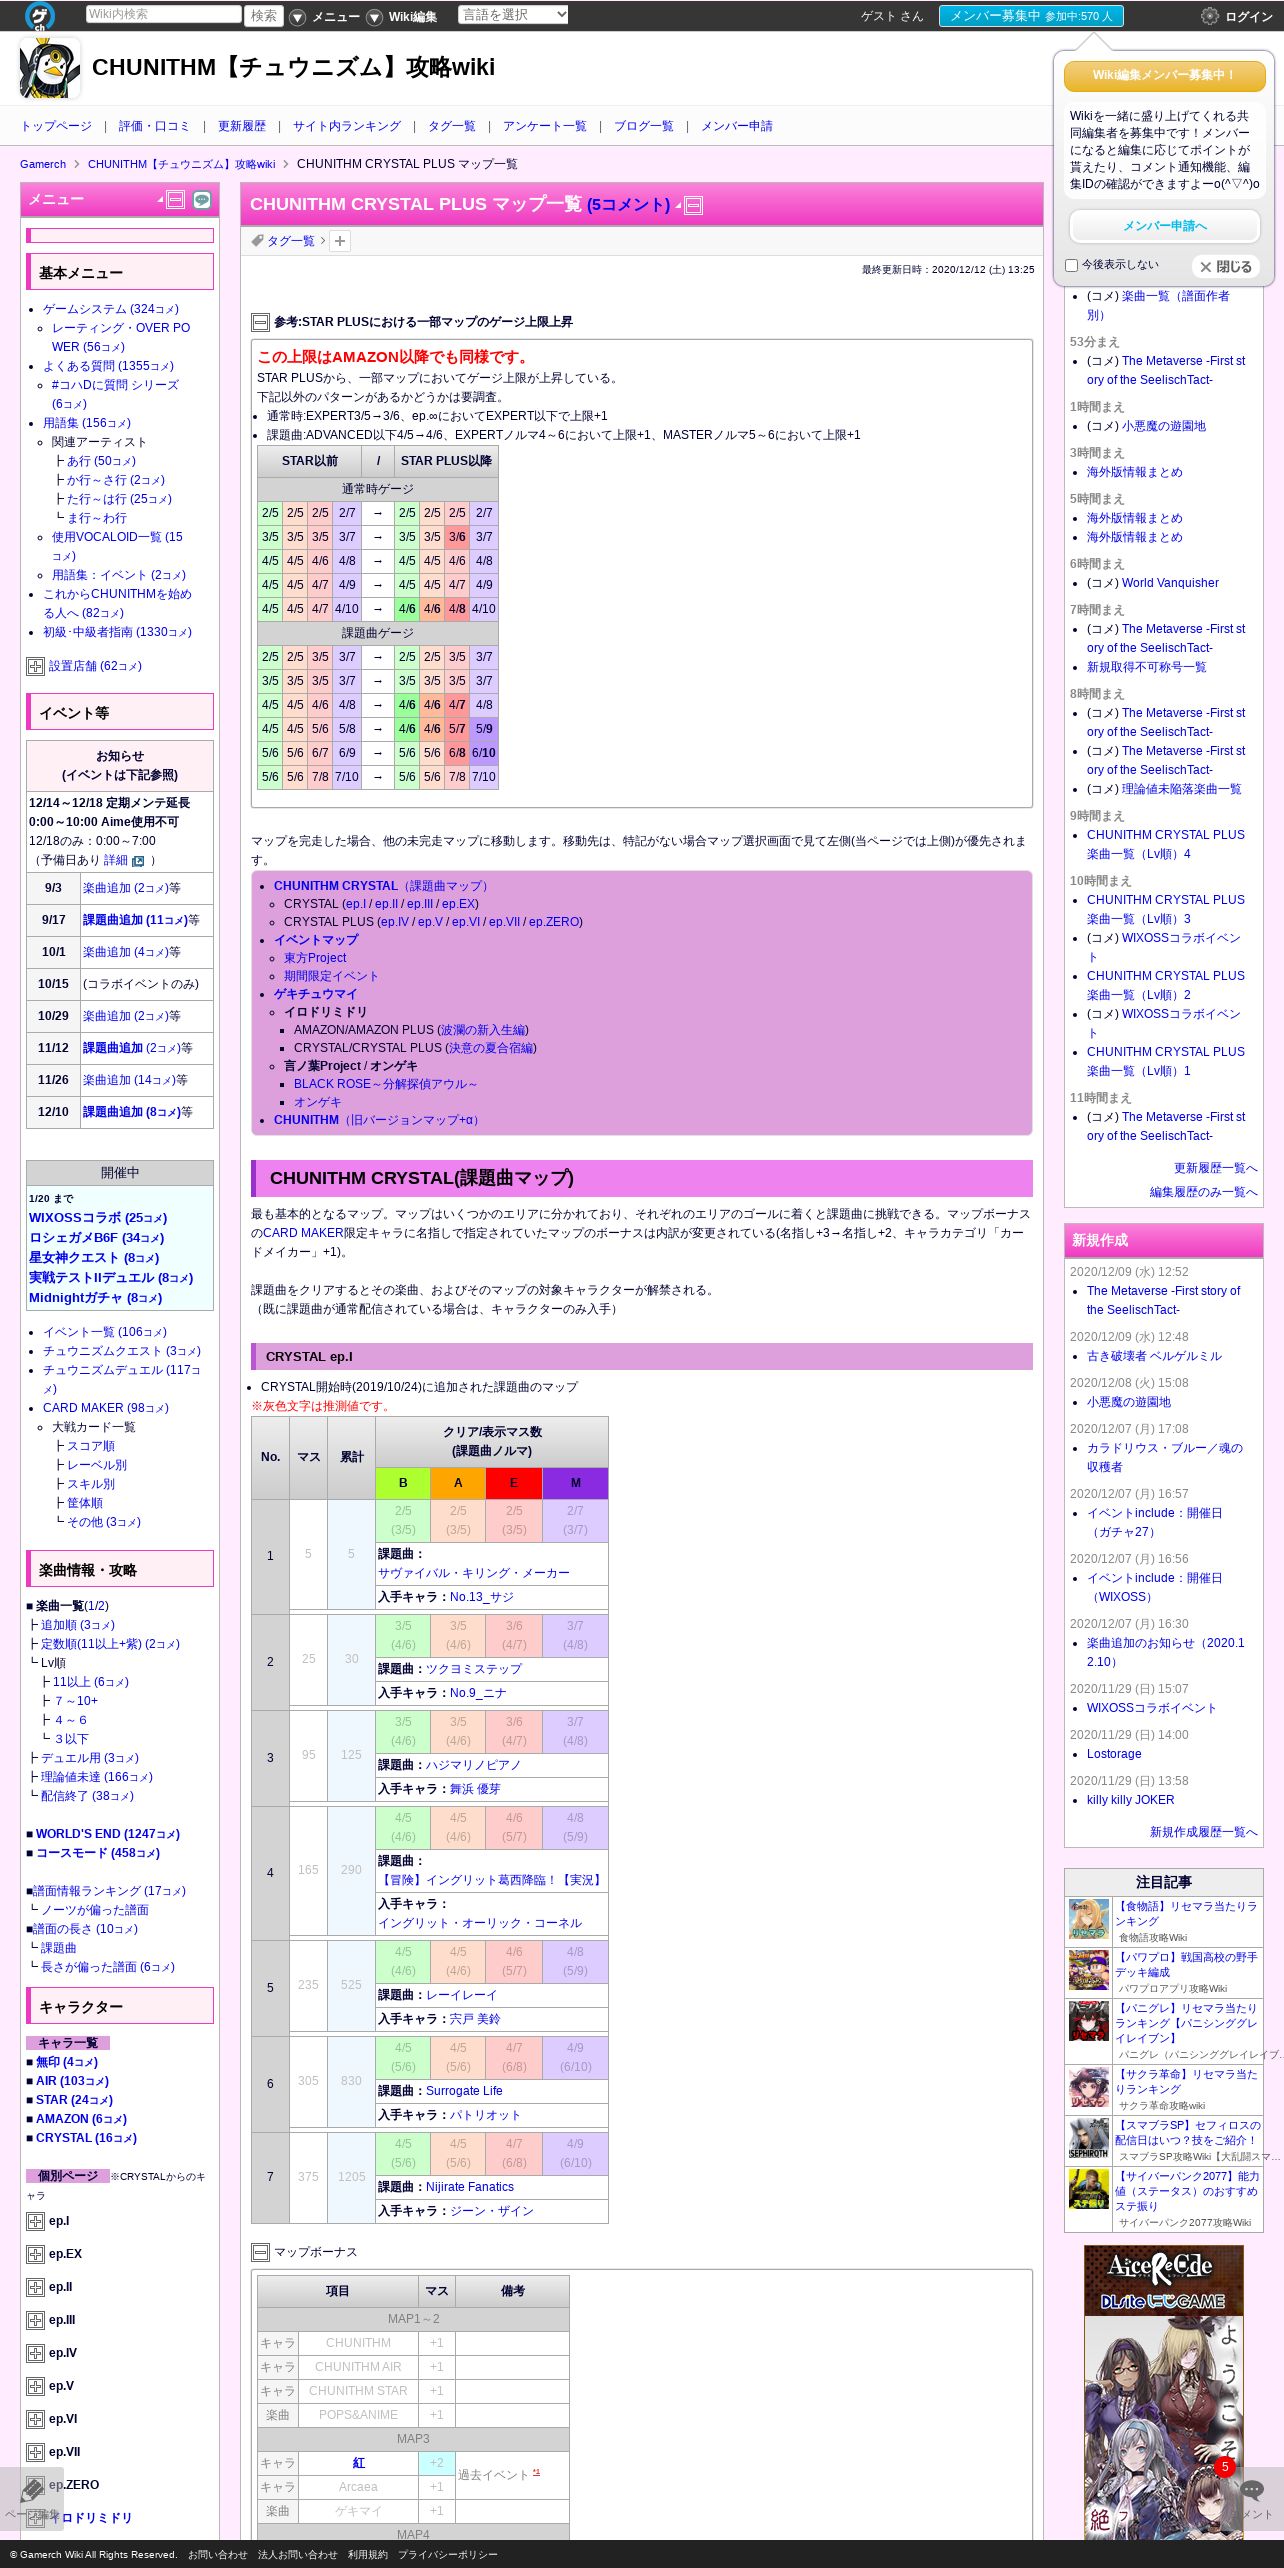Expand the ep.VII character list
The image size is (1284, 2568).
[35, 2452]
